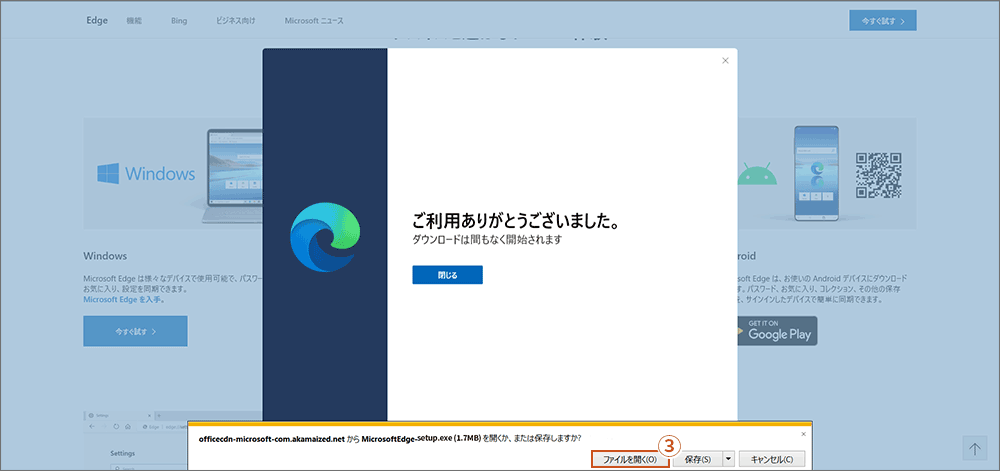Click the 閉じる button in dialog
Screen dimensions: 1000x471
tap(447, 275)
